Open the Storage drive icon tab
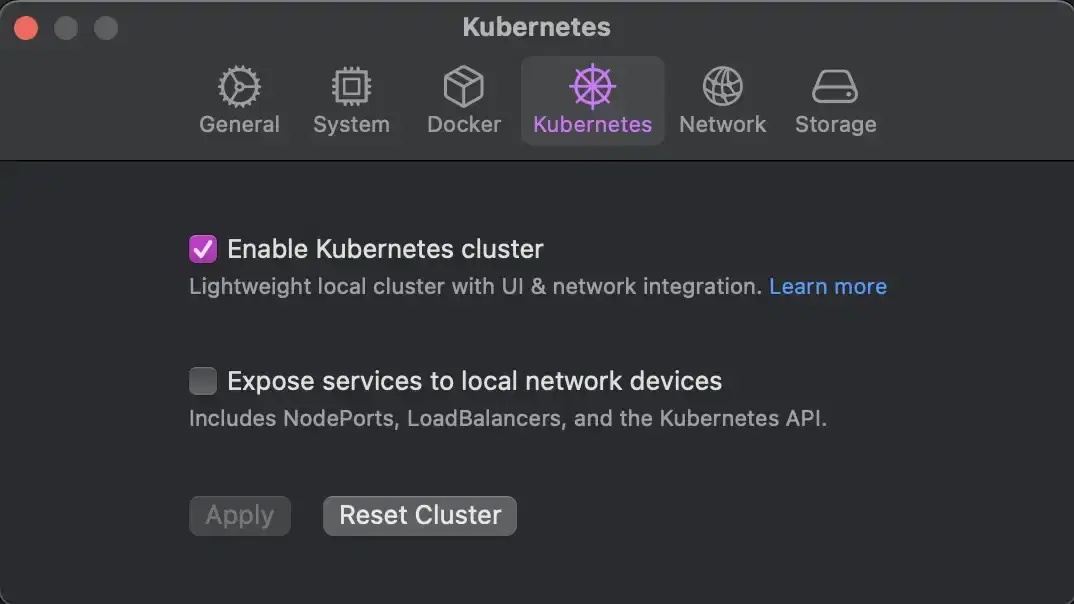 835,87
